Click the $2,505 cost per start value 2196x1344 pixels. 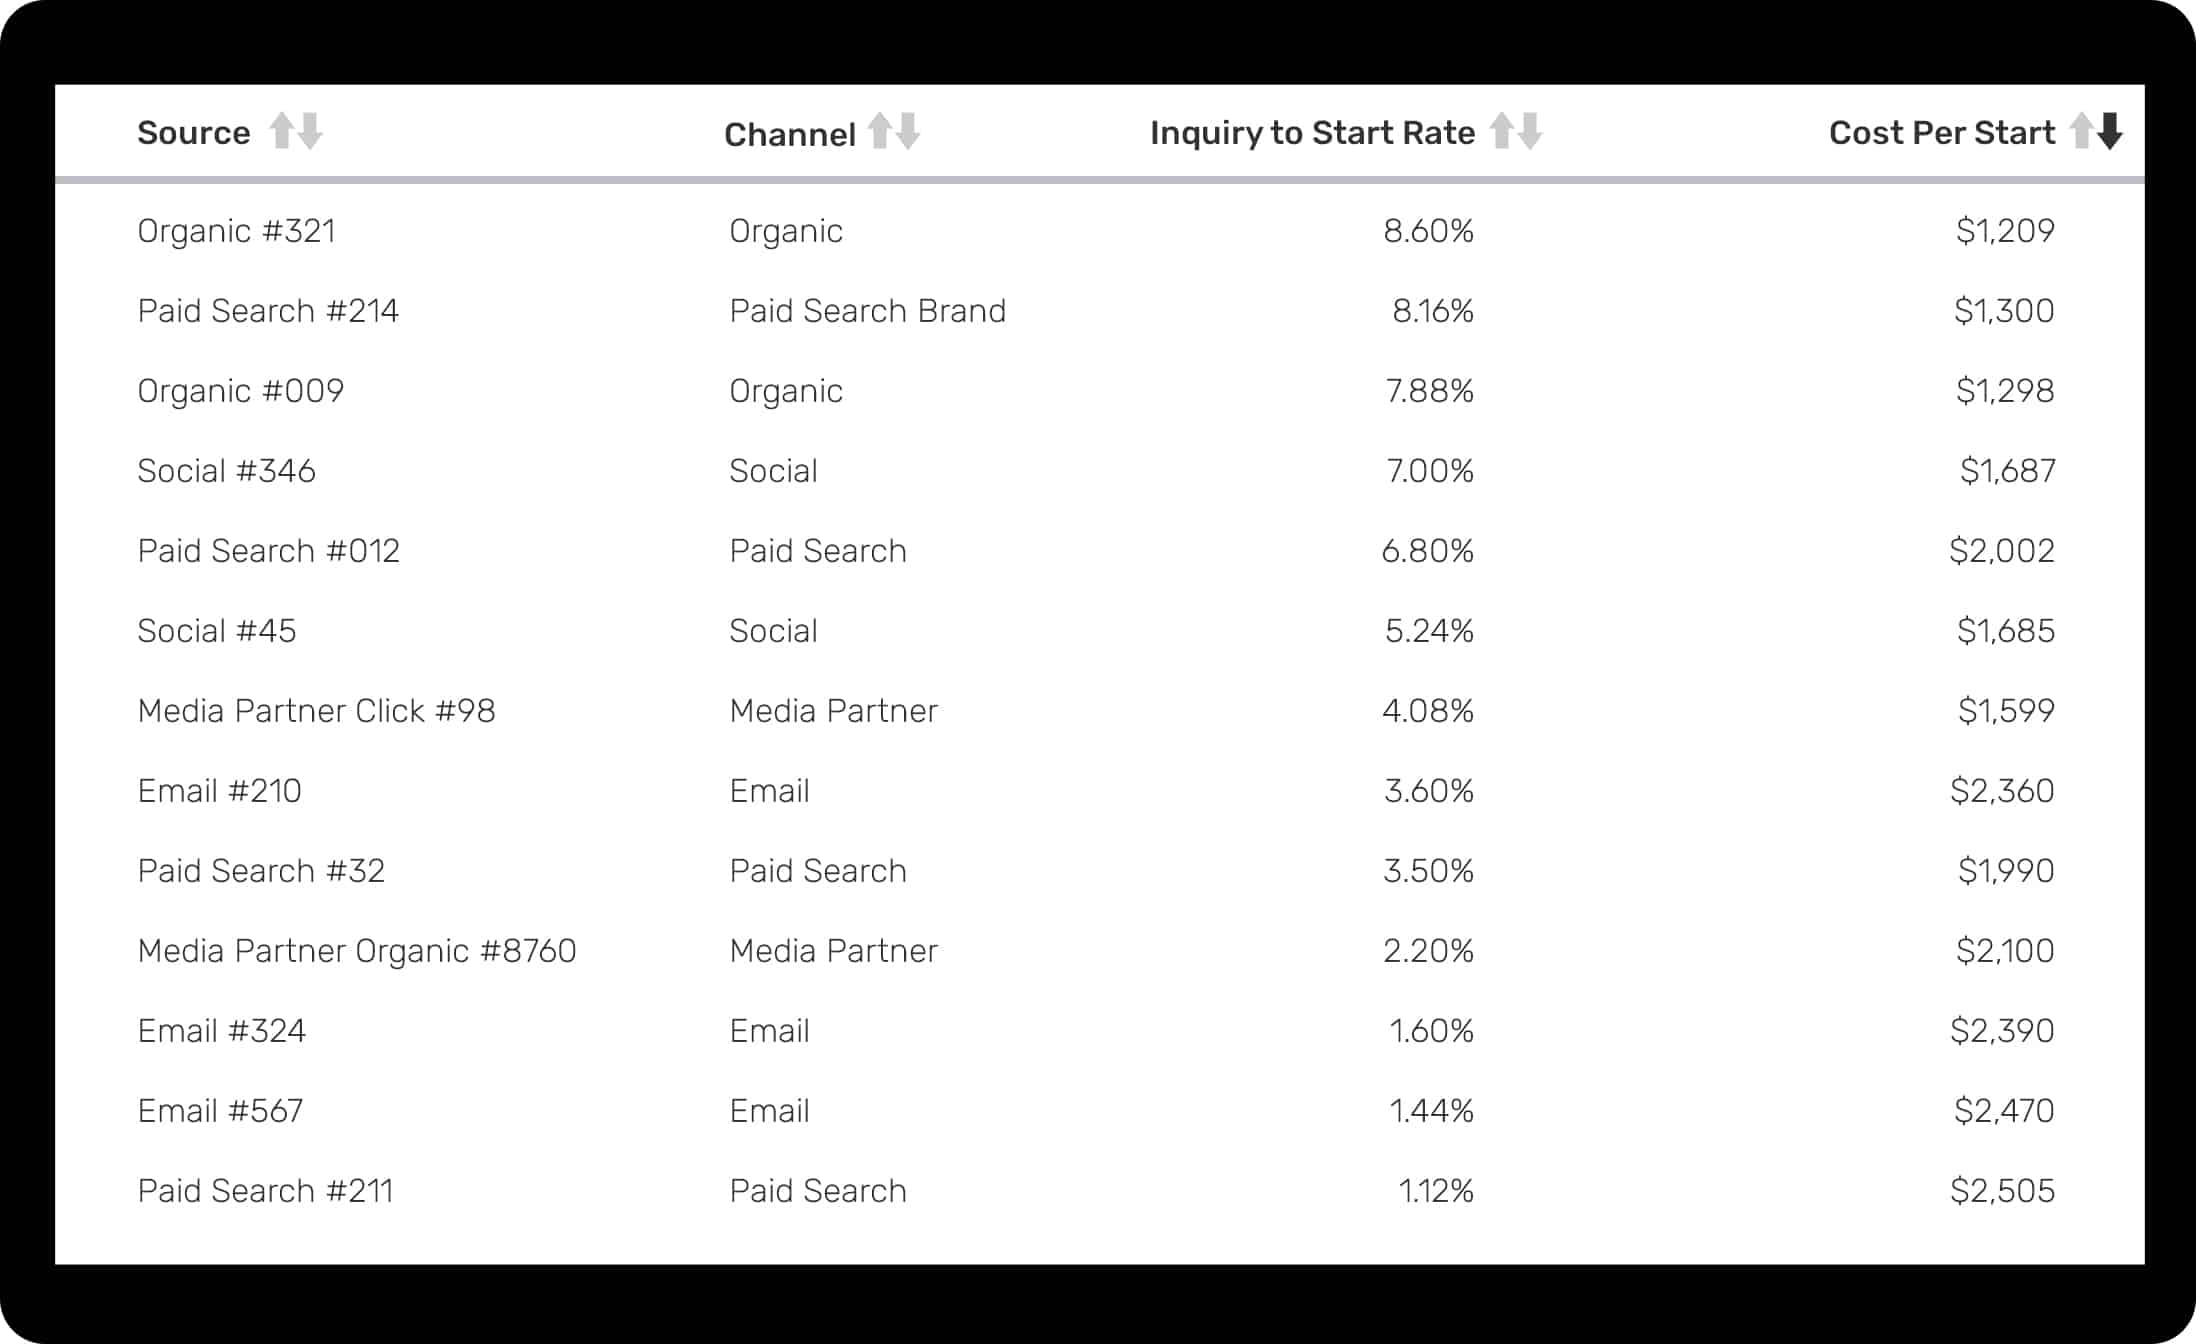[2002, 1191]
